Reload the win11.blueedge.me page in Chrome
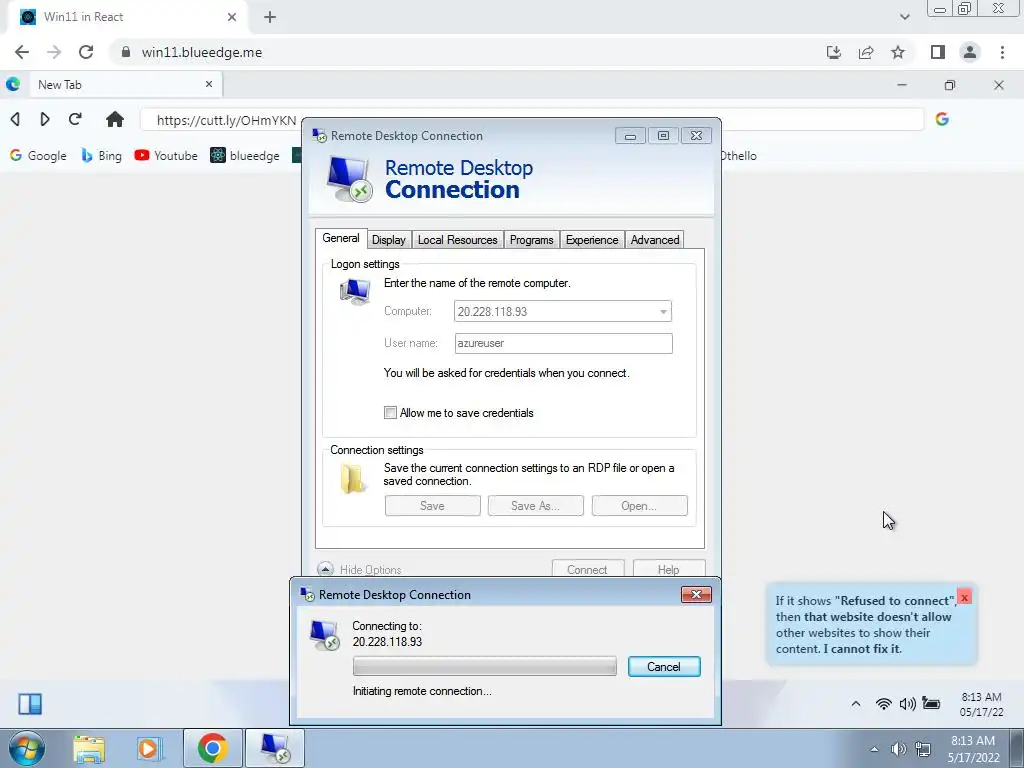 [x=86, y=52]
